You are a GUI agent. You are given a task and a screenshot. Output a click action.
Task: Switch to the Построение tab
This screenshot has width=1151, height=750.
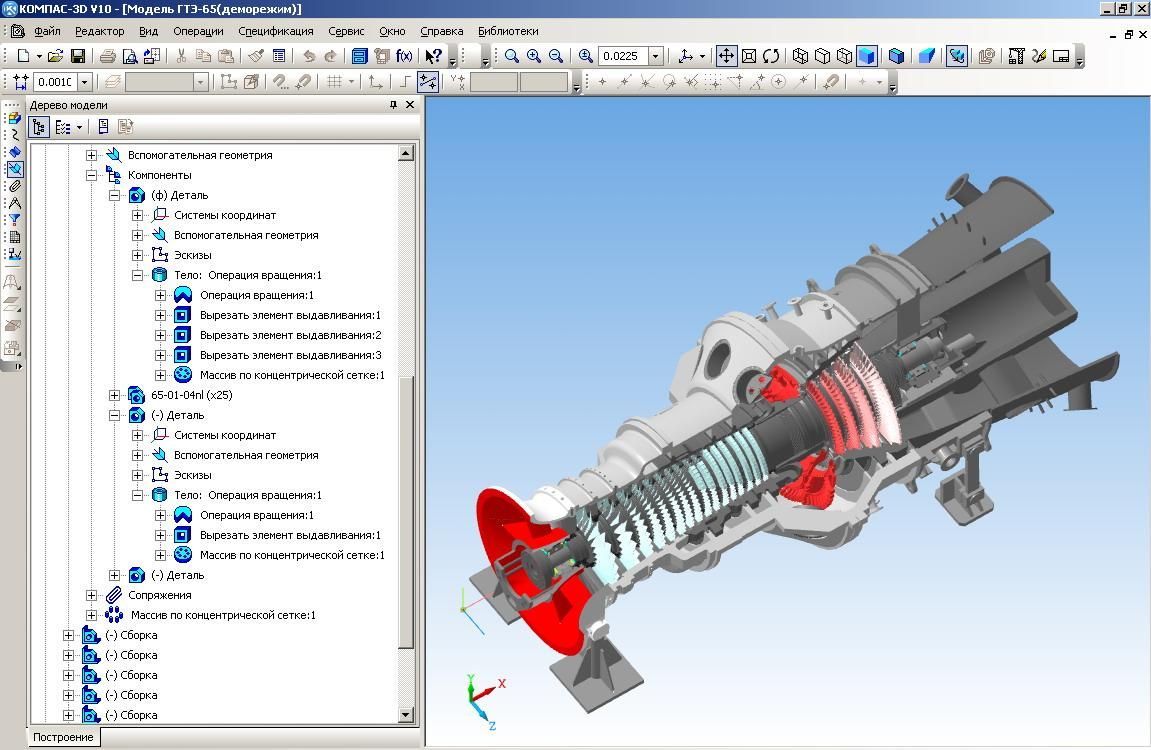pyautogui.click(x=63, y=737)
